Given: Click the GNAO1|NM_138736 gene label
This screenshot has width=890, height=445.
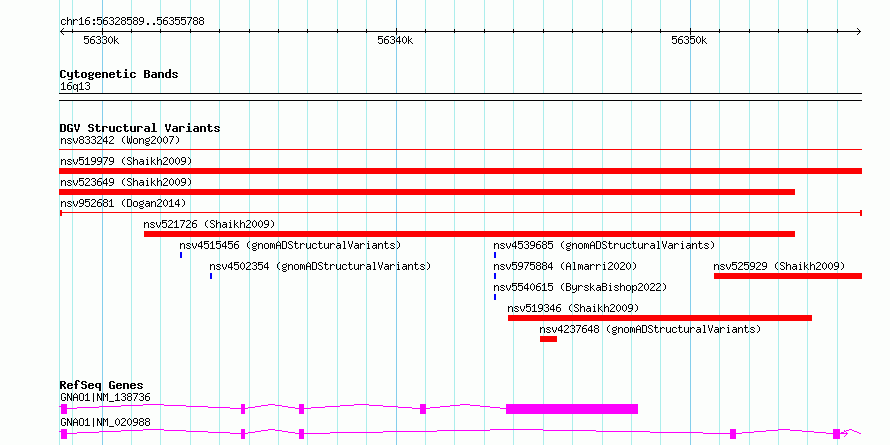Looking at the screenshot, I should (x=106, y=397).
